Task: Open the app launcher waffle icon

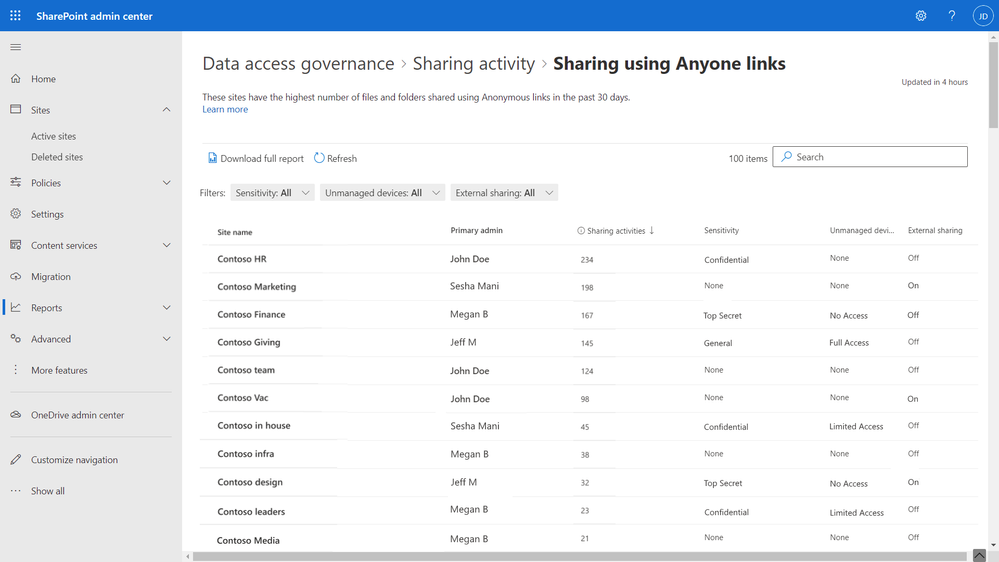Action: coord(15,15)
